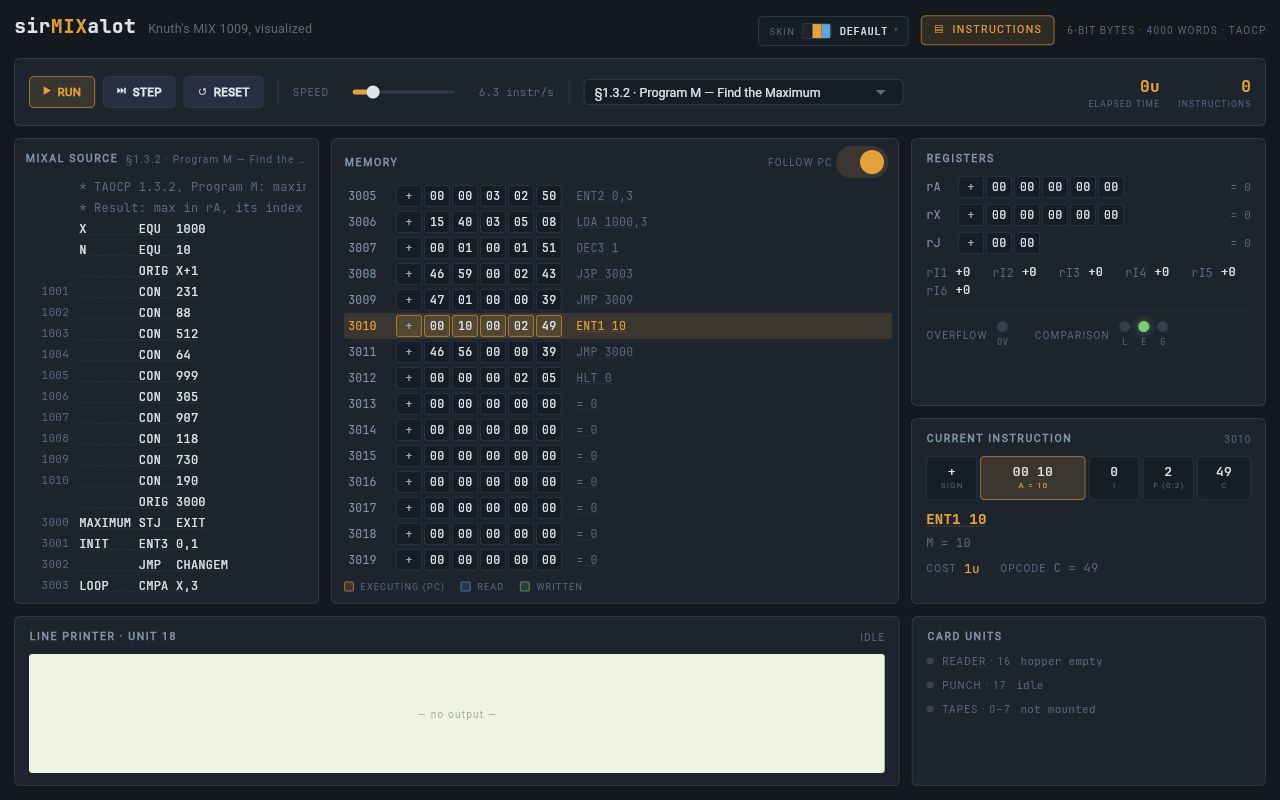The width and height of the screenshot is (1280, 800).
Task: Open the program selection dropdown
Action: (743, 92)
